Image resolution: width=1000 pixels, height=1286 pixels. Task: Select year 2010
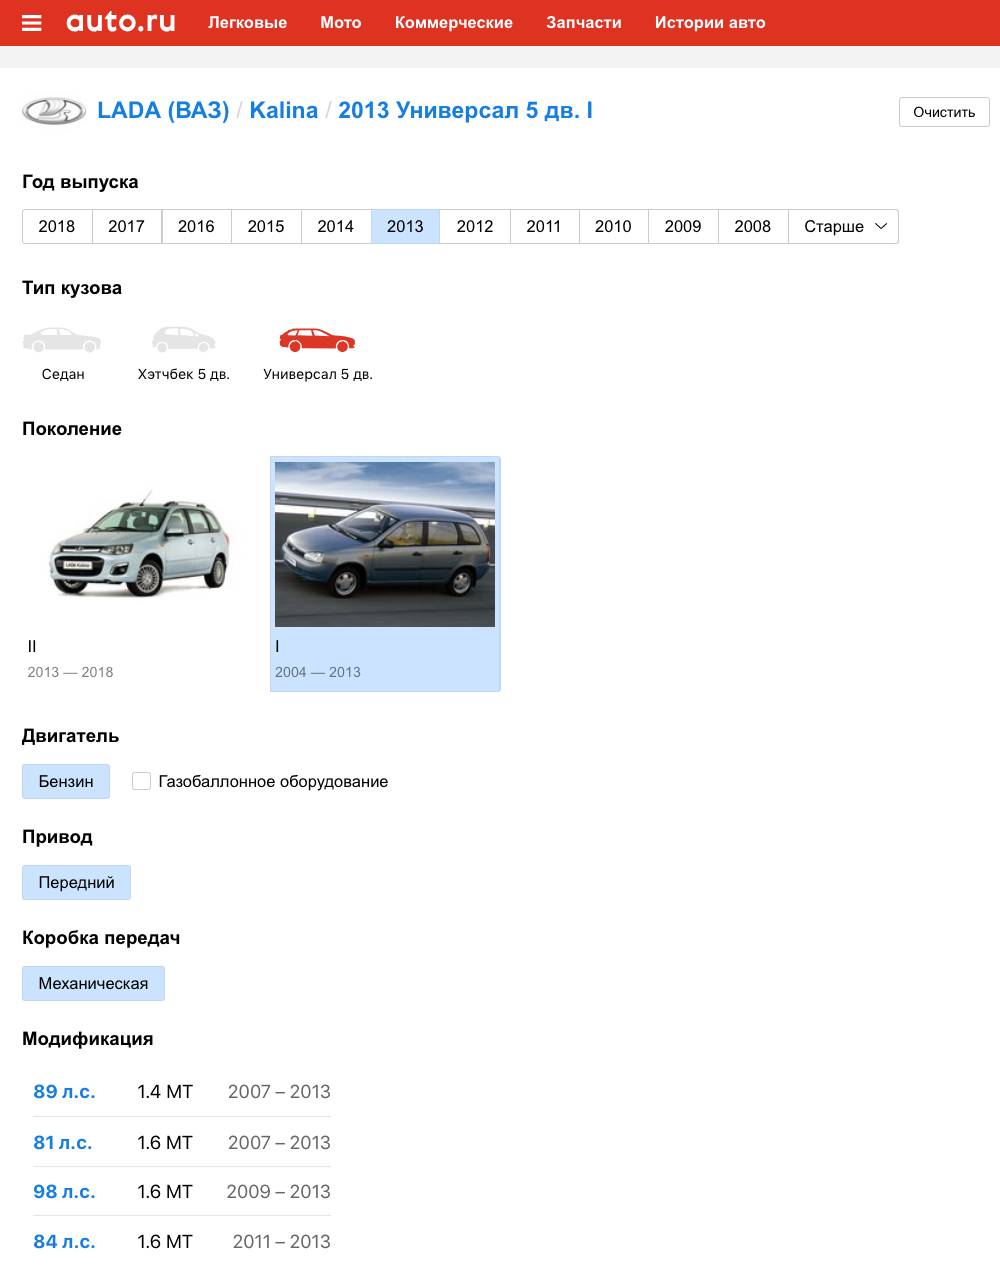click(613, 226)
